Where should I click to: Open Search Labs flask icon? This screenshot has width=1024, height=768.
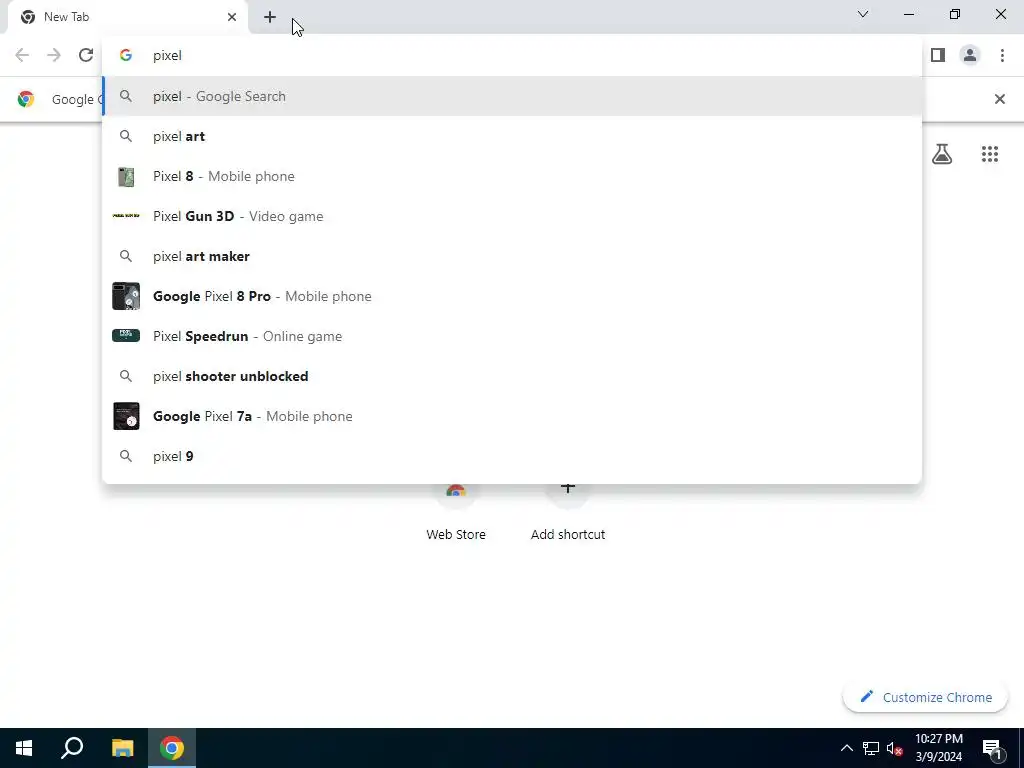(x=942, y=154)
